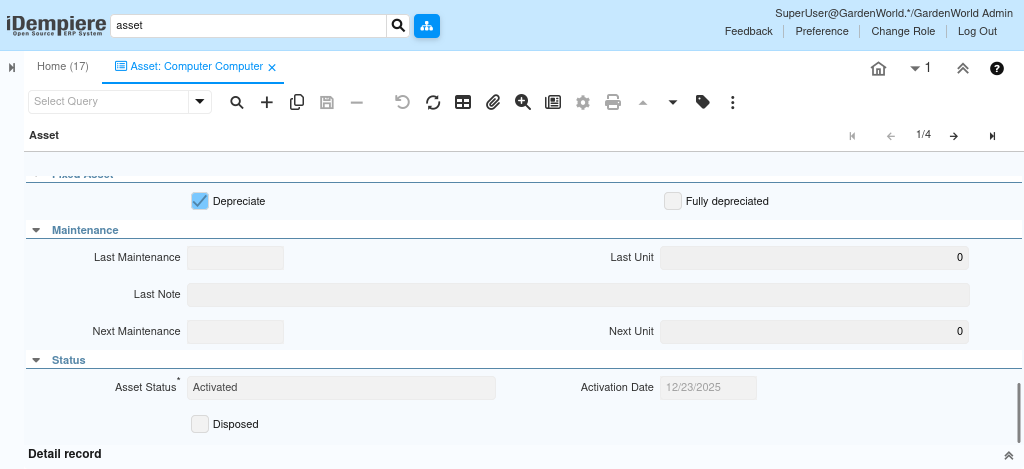The height and width of the screenshot is (469, 1024).
Task: Tick the Disposed checkbox
Action: coord(200,424)
